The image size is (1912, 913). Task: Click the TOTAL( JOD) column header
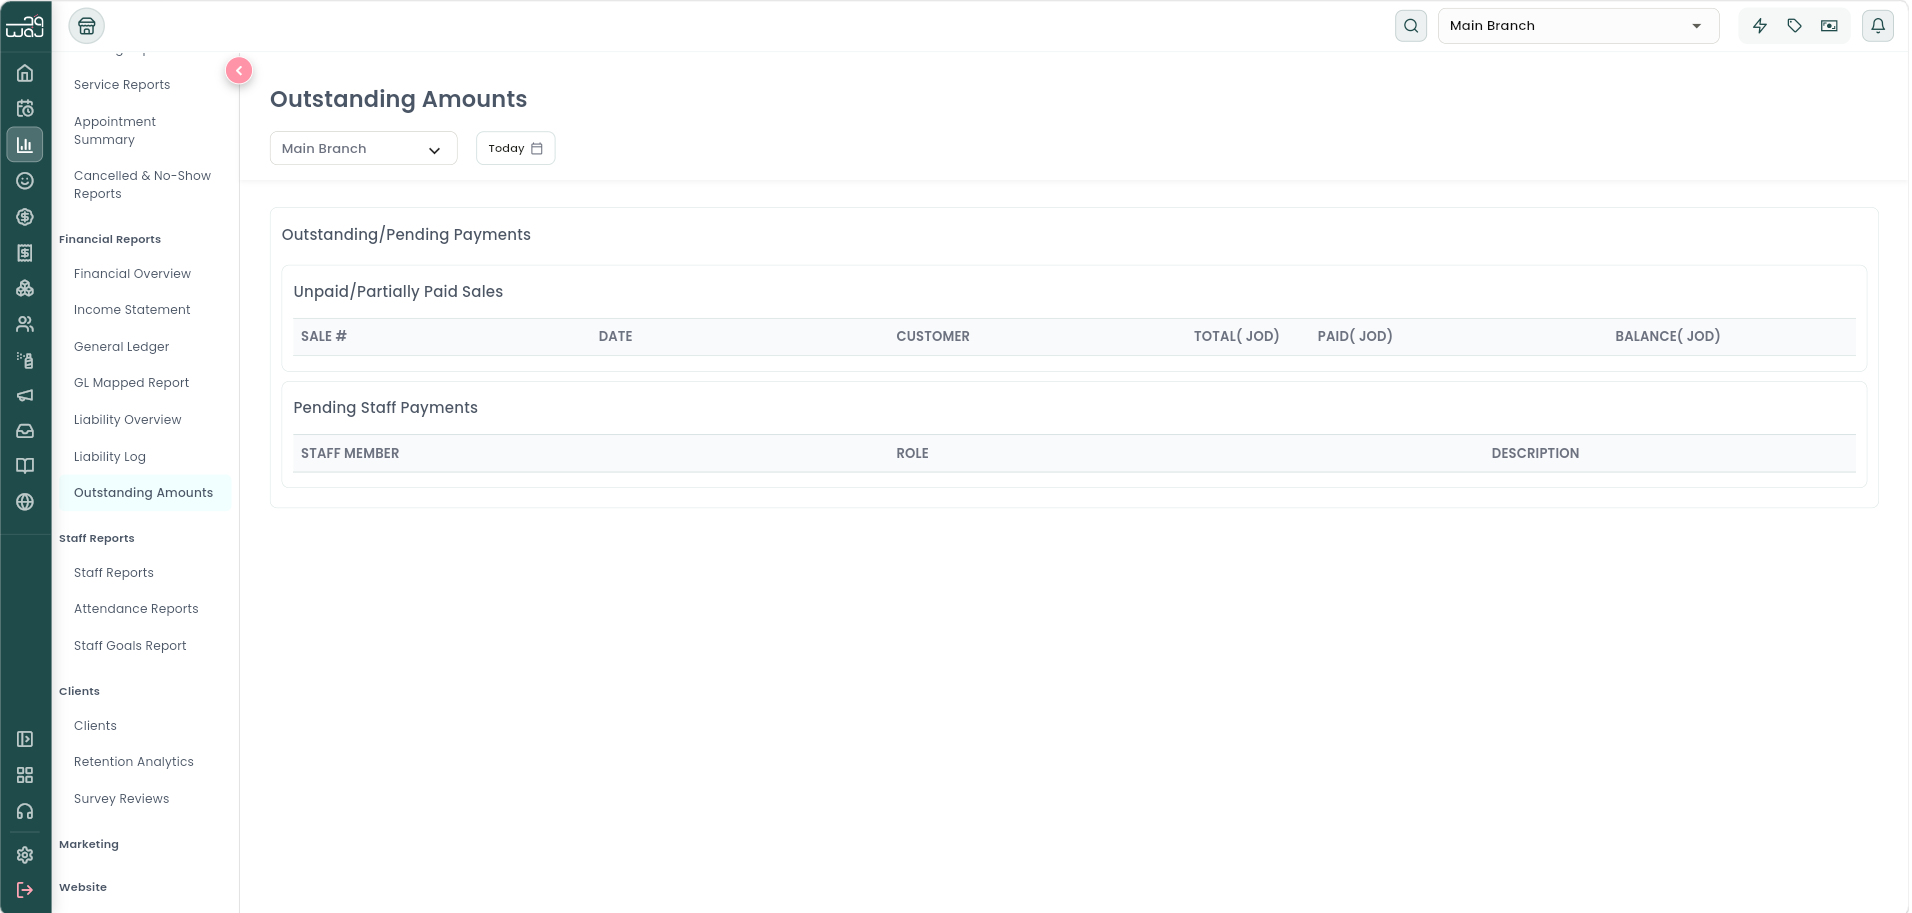(x=1236, y=336)
